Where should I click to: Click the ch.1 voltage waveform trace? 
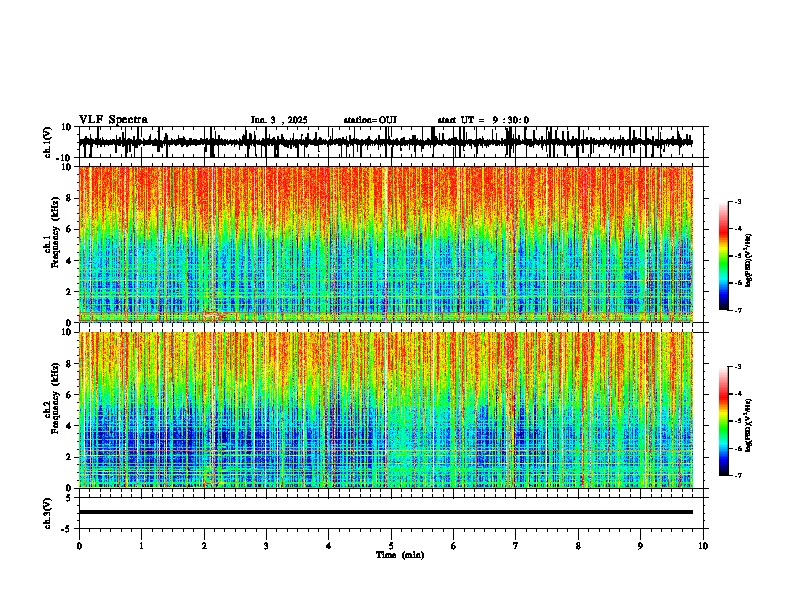pyautogui.click(x=386, y=142)
